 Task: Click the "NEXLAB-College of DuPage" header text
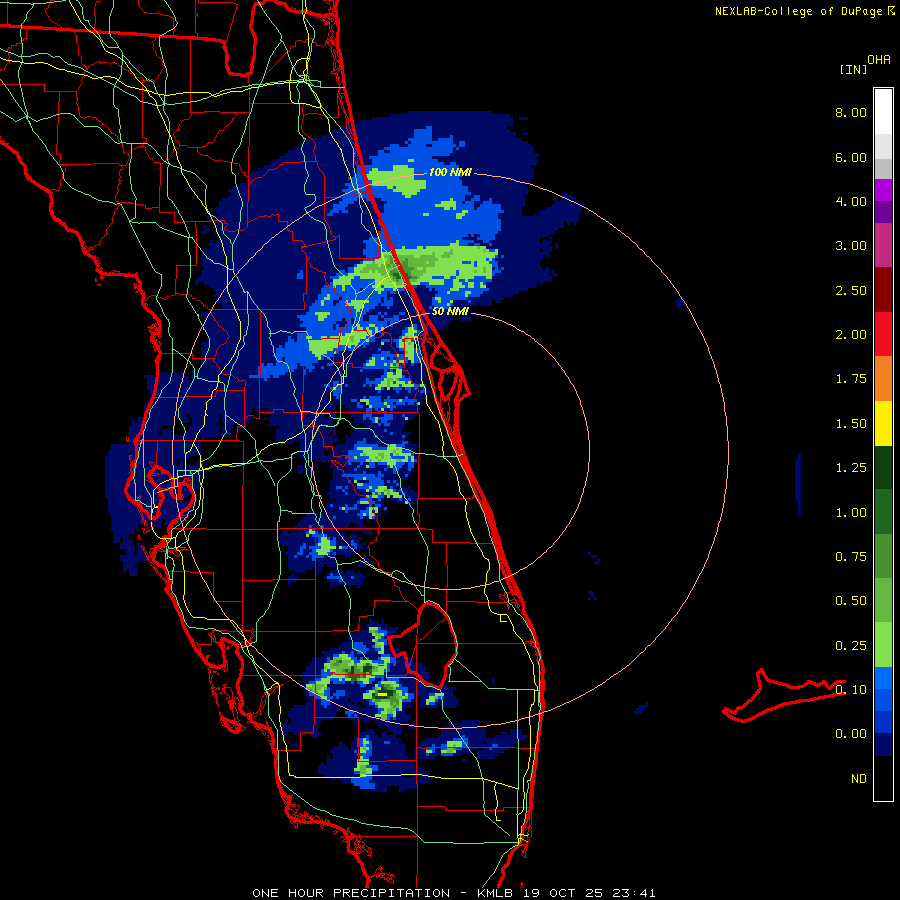coord(798,11)
